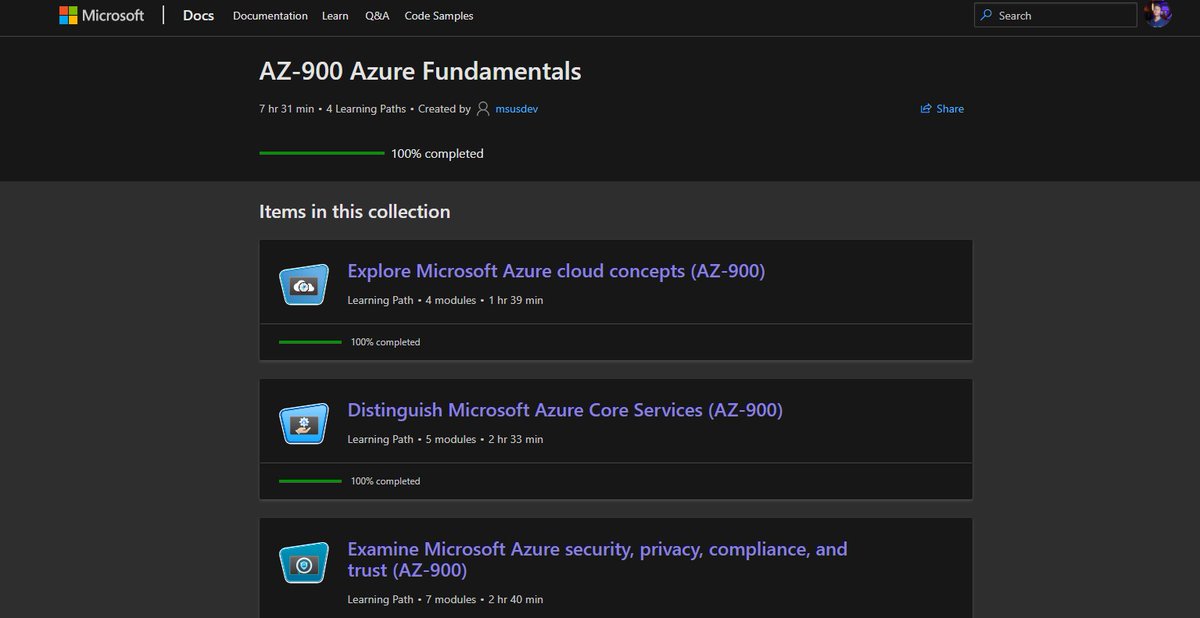Go to the Learn section
Screen dimensions: 1200x618
335,16
